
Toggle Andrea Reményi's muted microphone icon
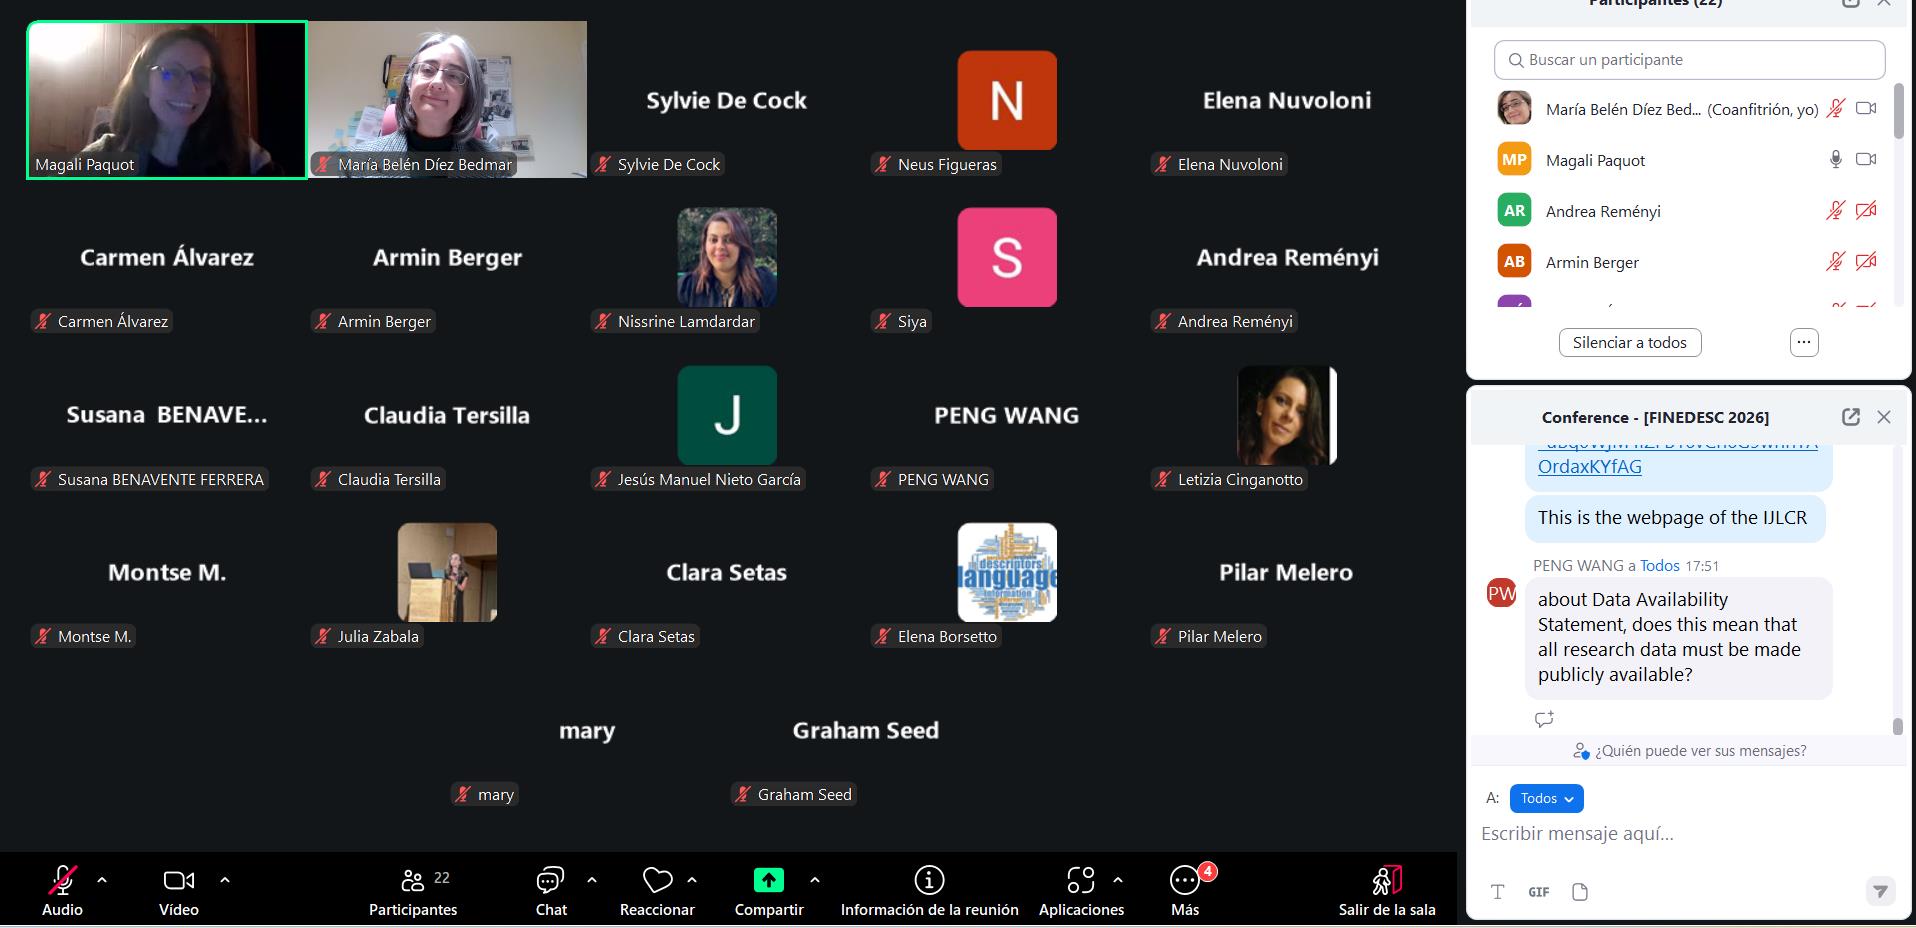(x=1835, y=211)
